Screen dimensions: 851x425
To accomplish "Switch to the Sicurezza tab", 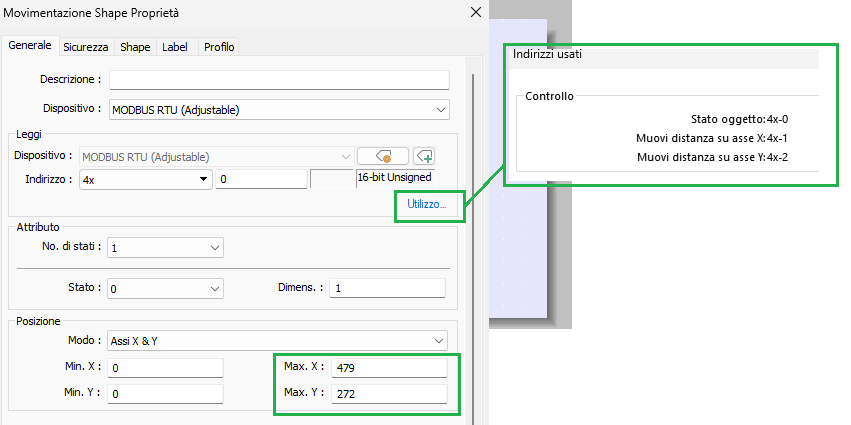I will click(x=85, y=47).
